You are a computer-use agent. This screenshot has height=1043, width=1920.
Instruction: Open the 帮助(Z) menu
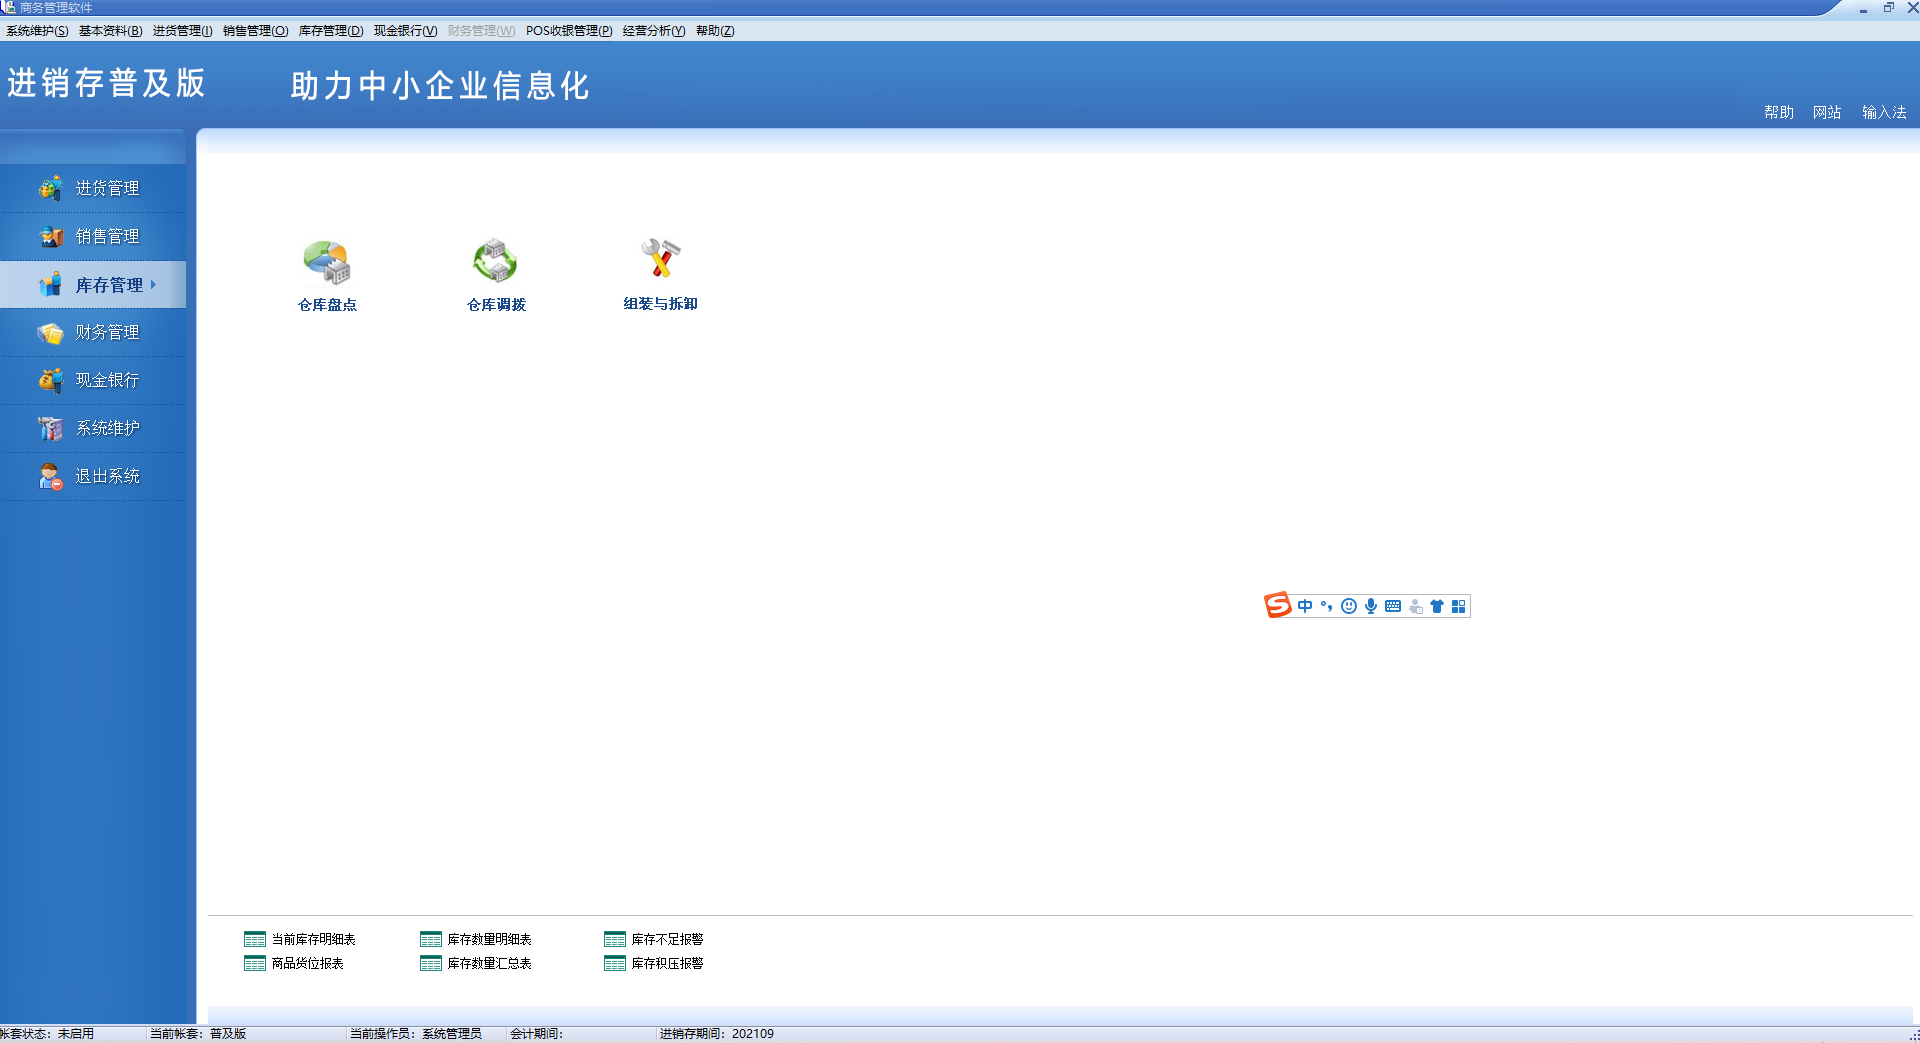715,31
